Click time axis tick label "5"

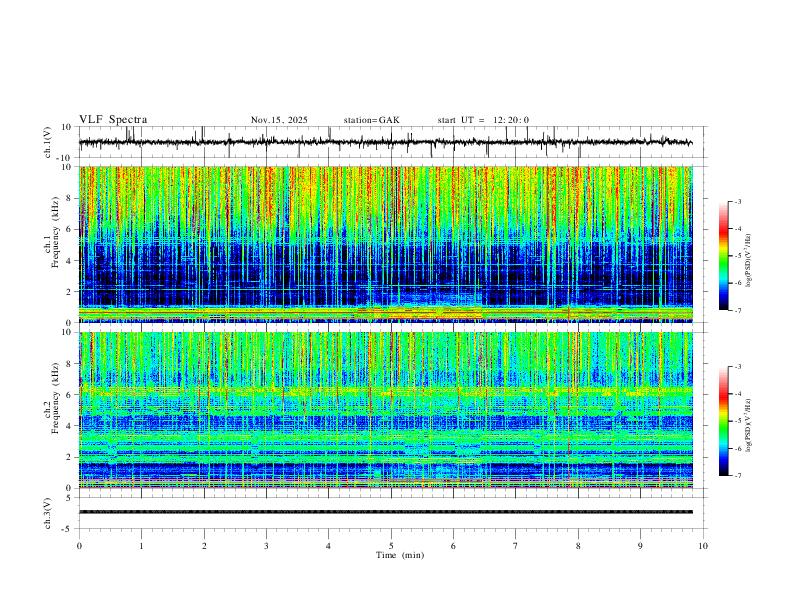(391, 546)
